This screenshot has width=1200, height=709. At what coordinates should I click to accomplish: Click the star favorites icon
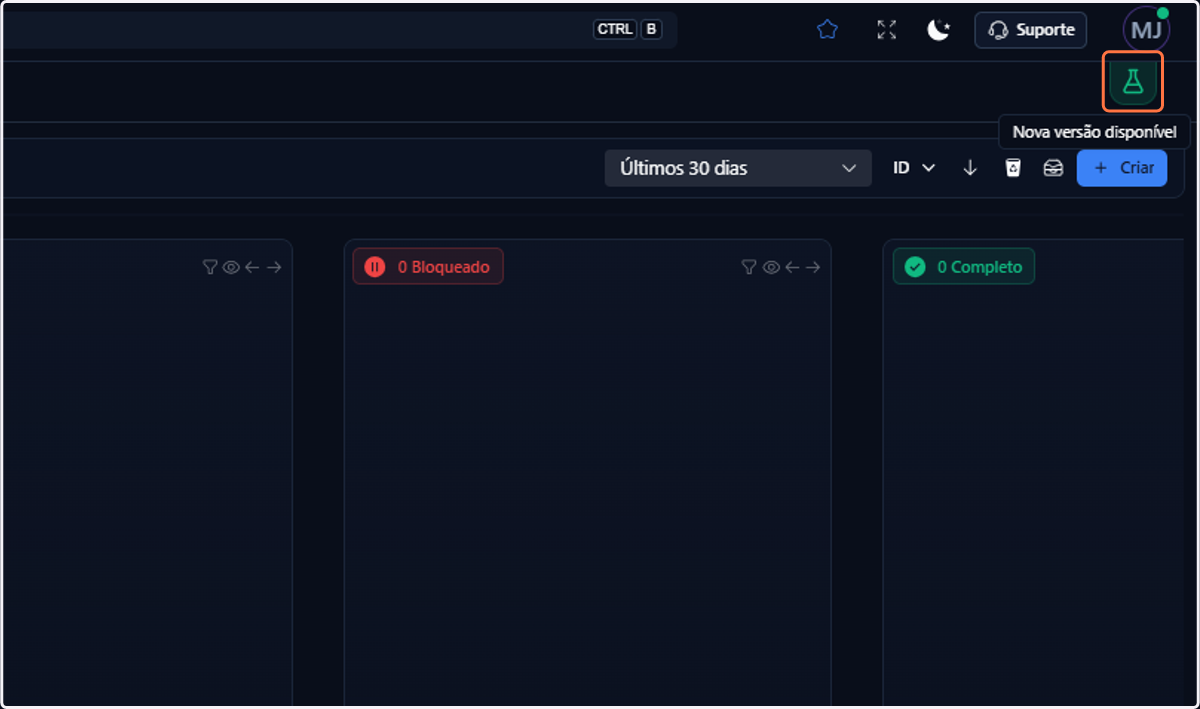[x=827, y=30]
